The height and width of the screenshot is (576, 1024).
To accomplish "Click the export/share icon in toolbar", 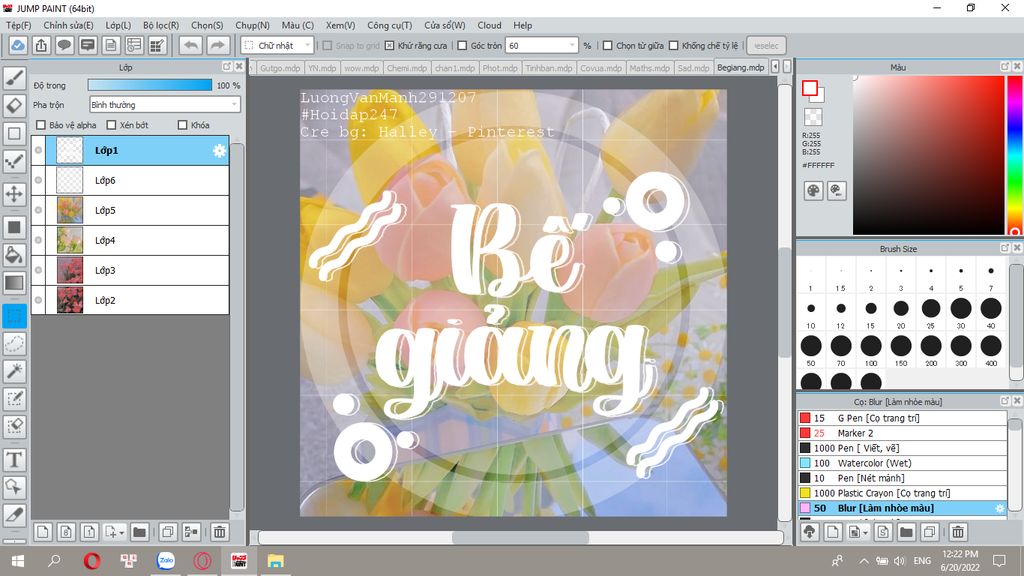I will point(41,46).
